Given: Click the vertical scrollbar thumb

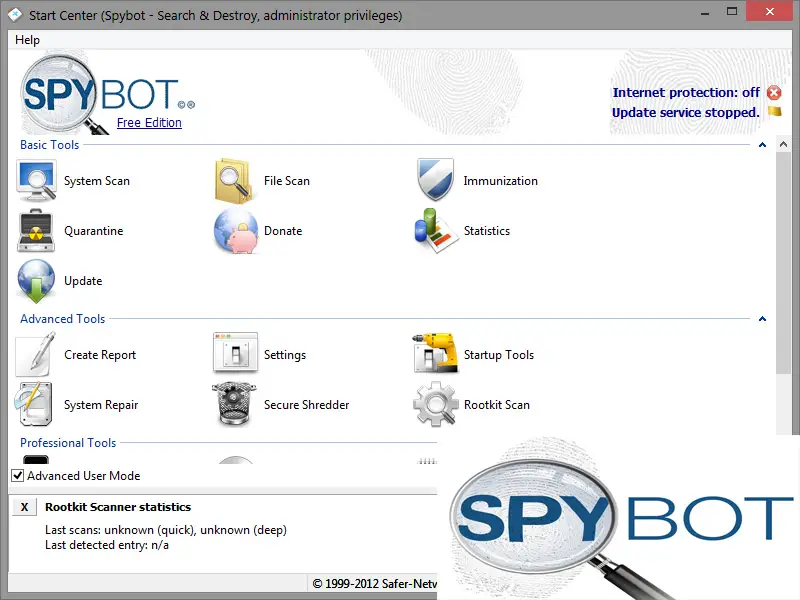Looking at the screenshot, I should 783,263.
